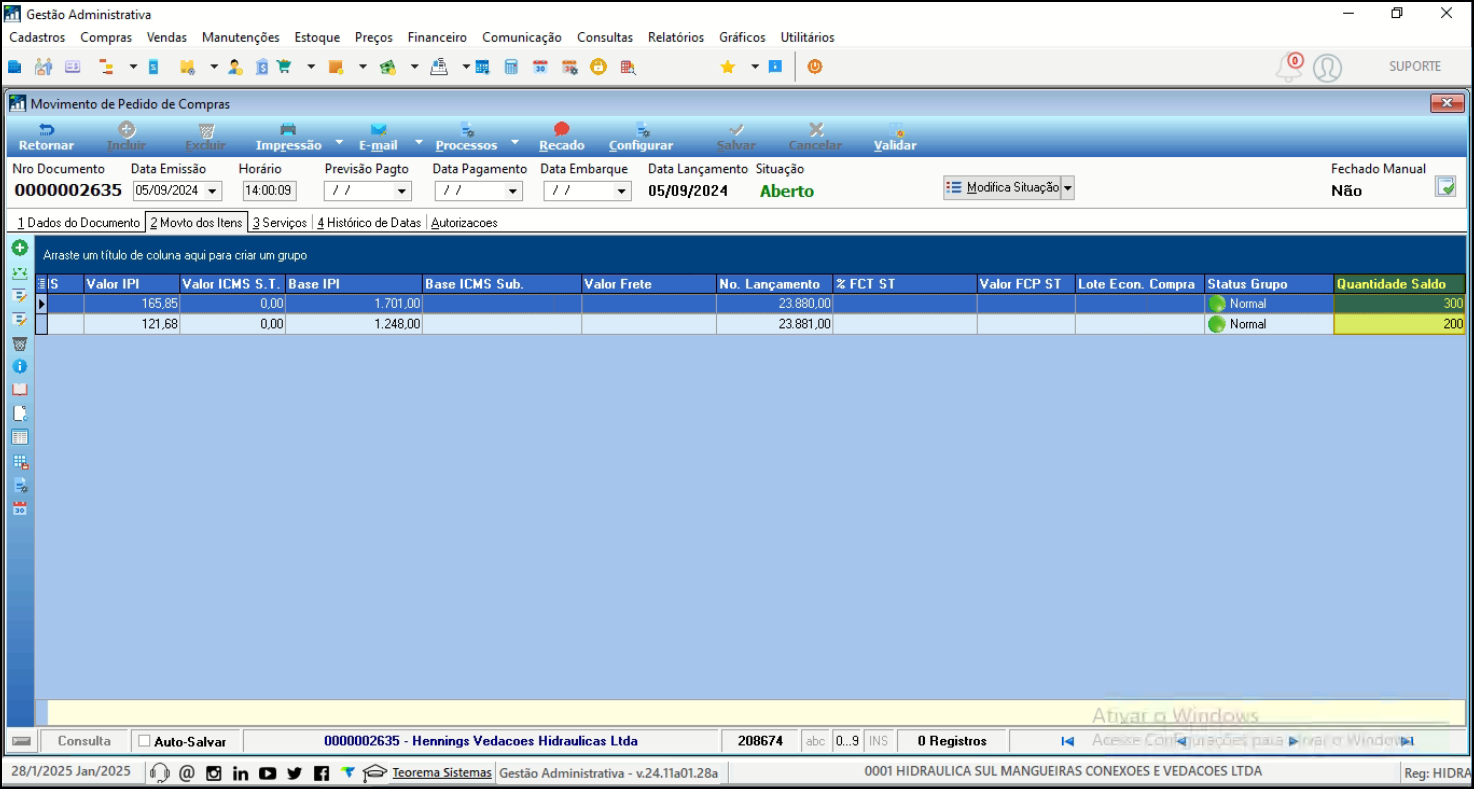Click the column chooser icon left of IS header

(41, 284)
